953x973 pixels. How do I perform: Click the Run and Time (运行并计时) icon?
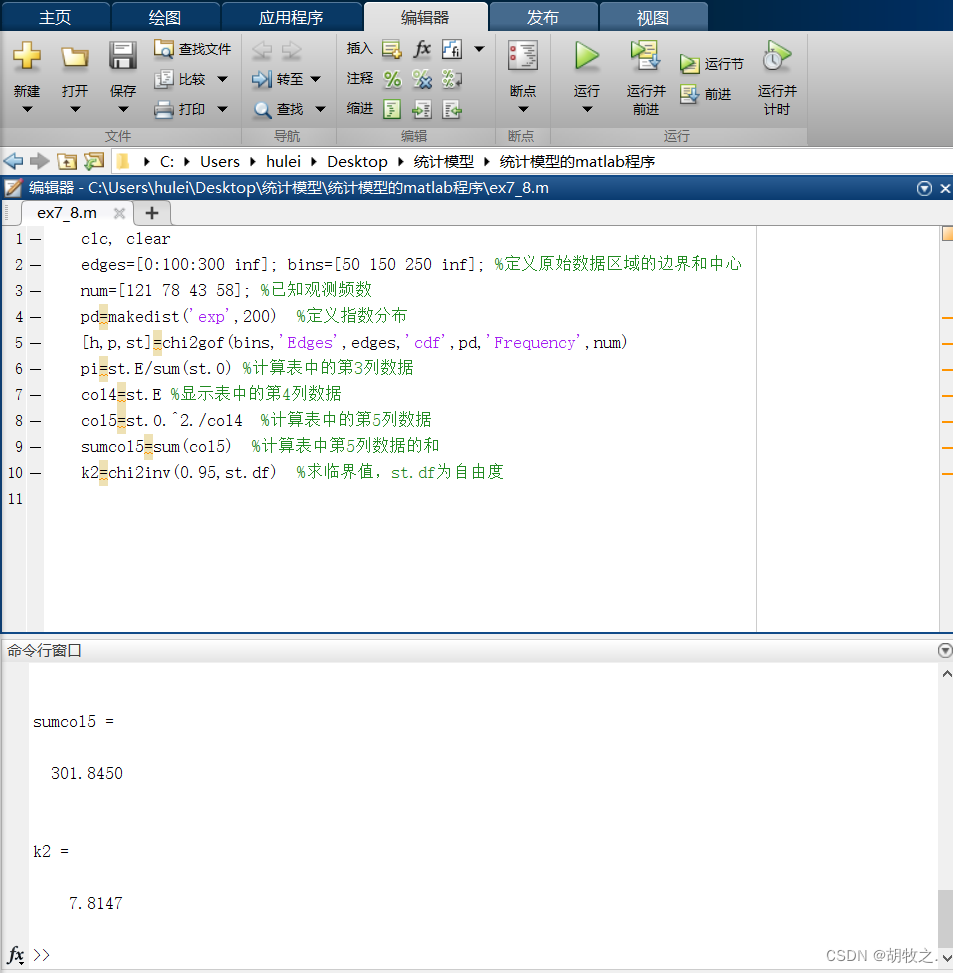coord(777,56)
